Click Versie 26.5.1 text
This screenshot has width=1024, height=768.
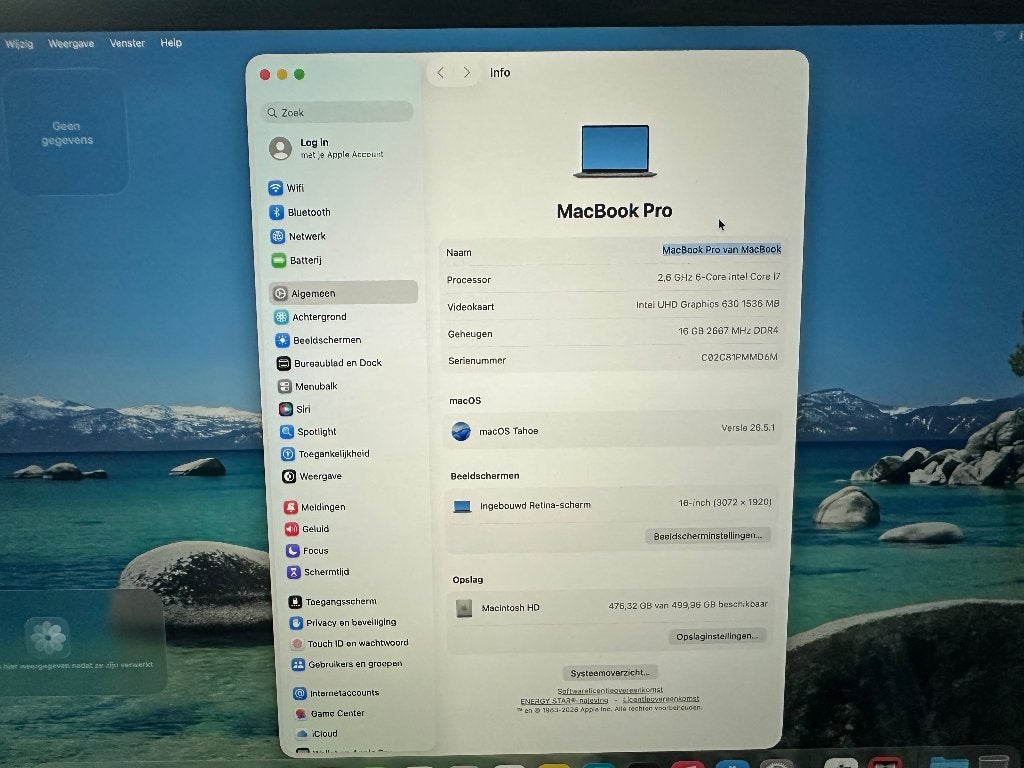pos(748,428)
